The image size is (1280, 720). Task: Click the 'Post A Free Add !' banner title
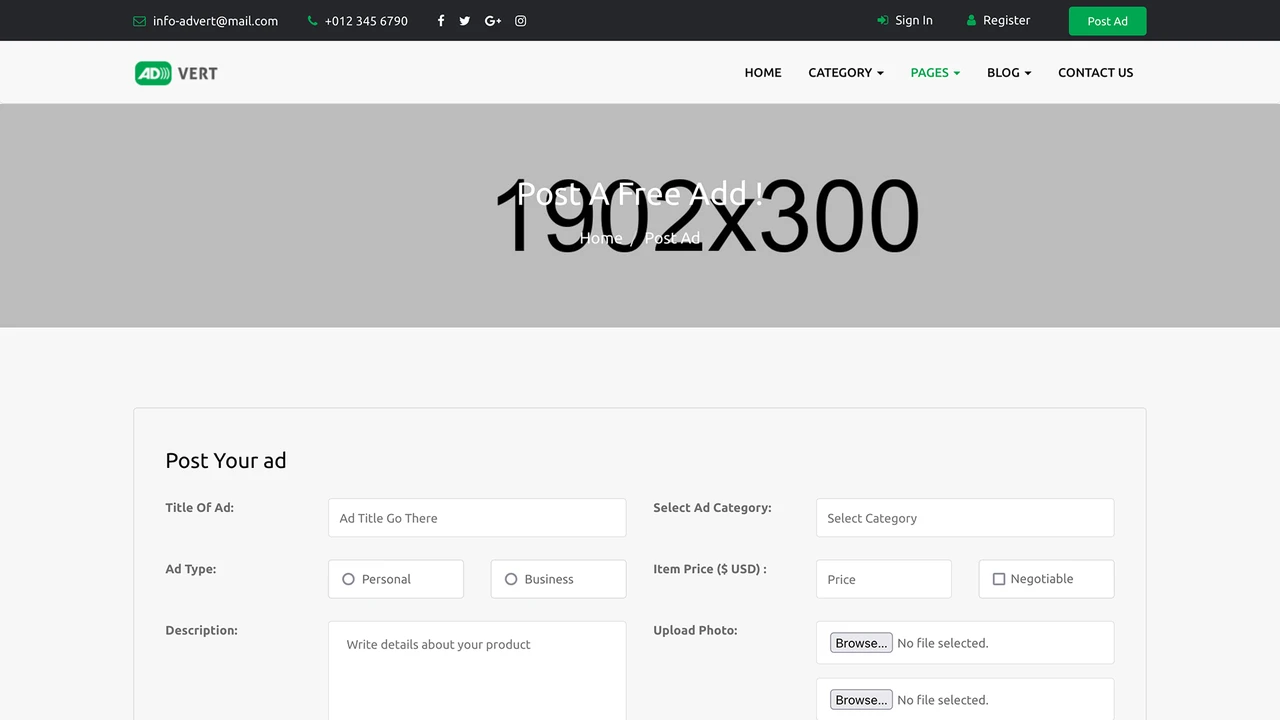pyautogui.click(x=640, y=193)
